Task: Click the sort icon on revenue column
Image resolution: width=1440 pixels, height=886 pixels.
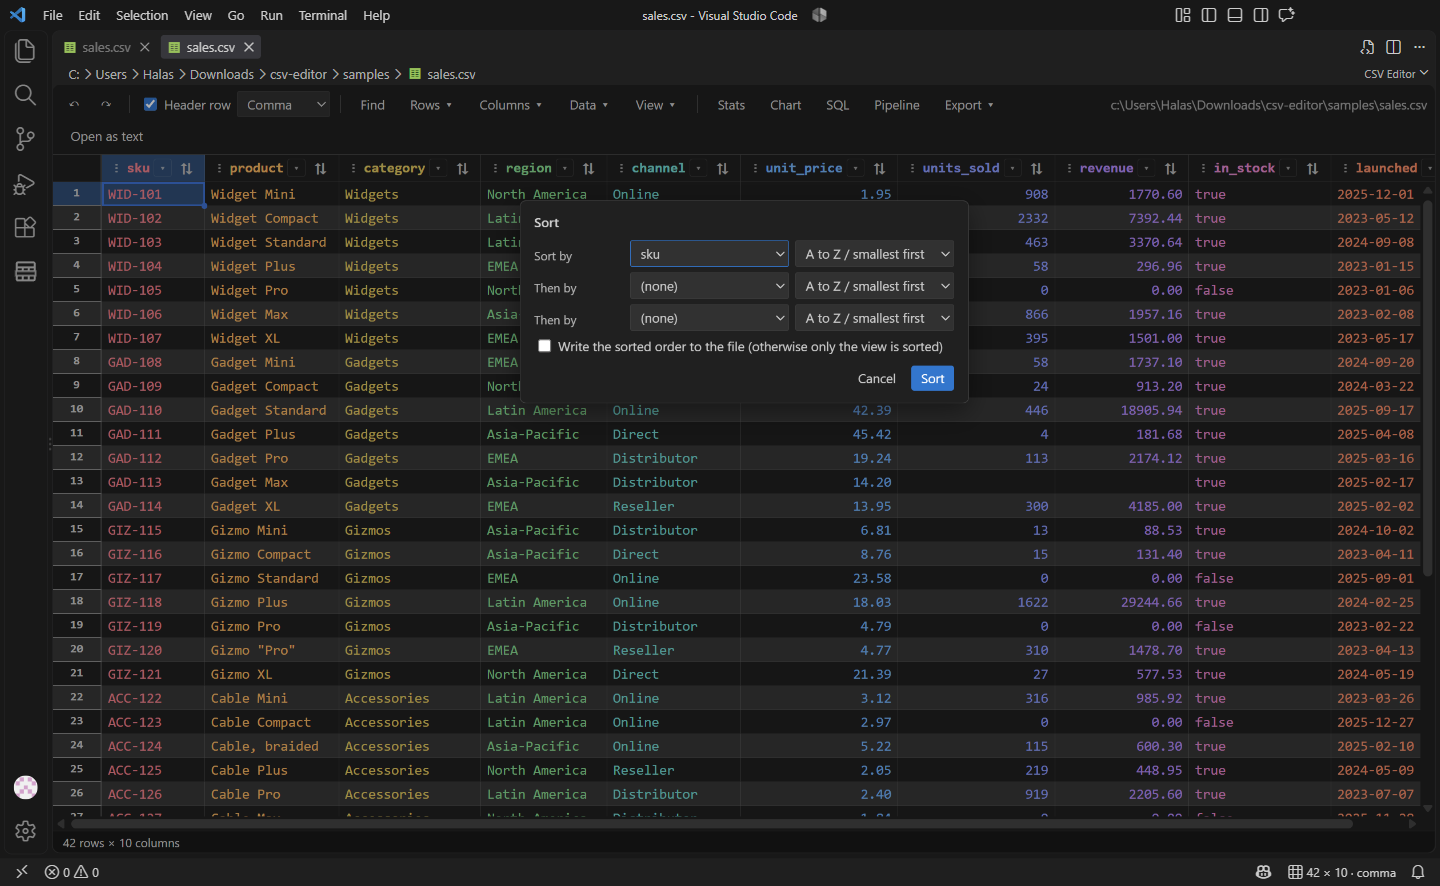Action: pyautogui.click(x=1170, y=169)
